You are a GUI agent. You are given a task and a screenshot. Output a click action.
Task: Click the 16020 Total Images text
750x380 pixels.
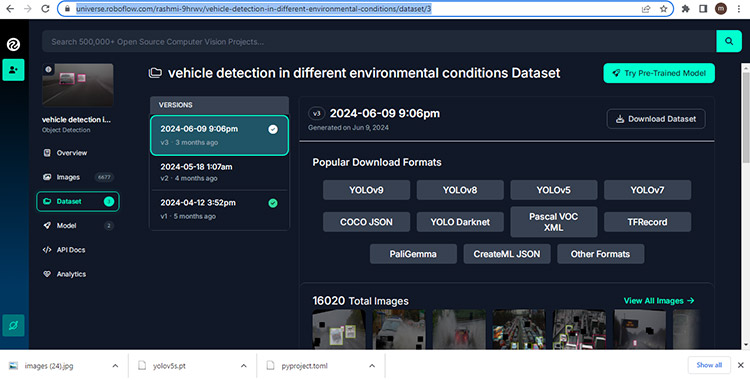tap(361, 301)
